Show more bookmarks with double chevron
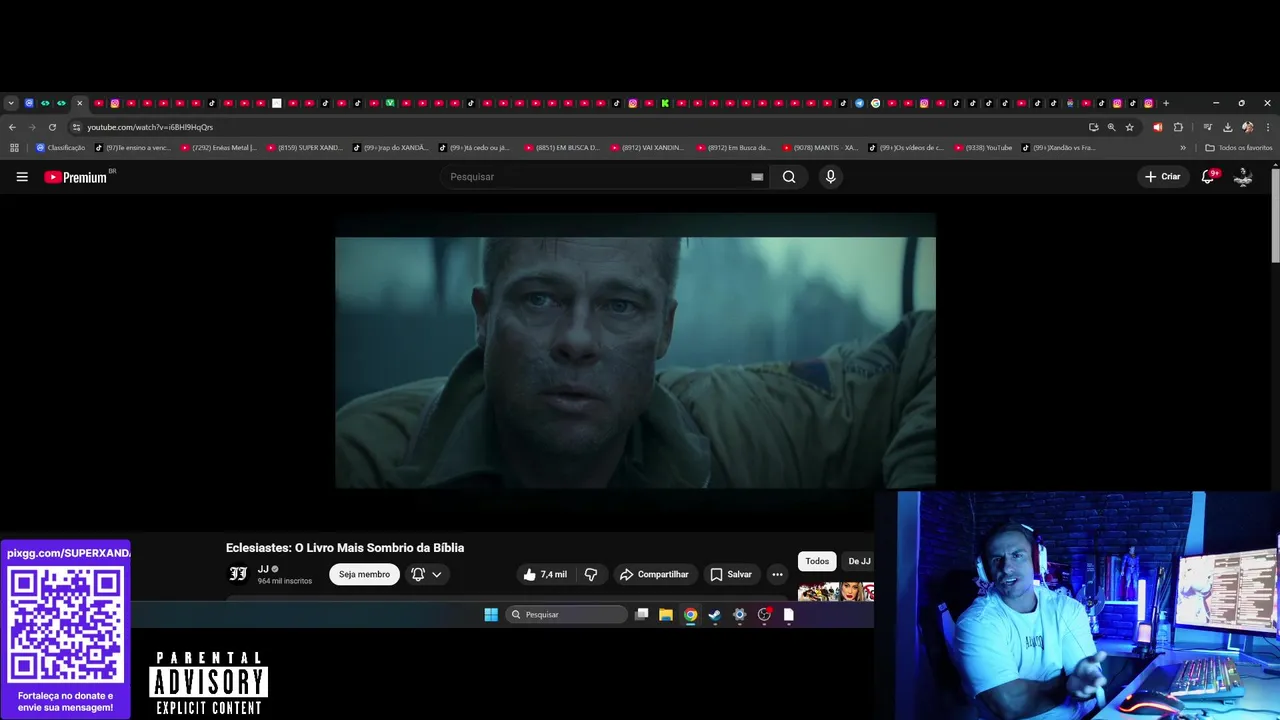This screenshot has height=720, width=1280. pos(1183,148)
